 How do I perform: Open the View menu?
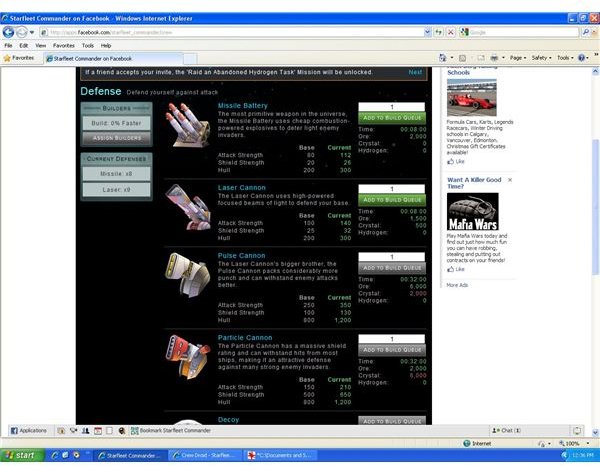[41, 46]
